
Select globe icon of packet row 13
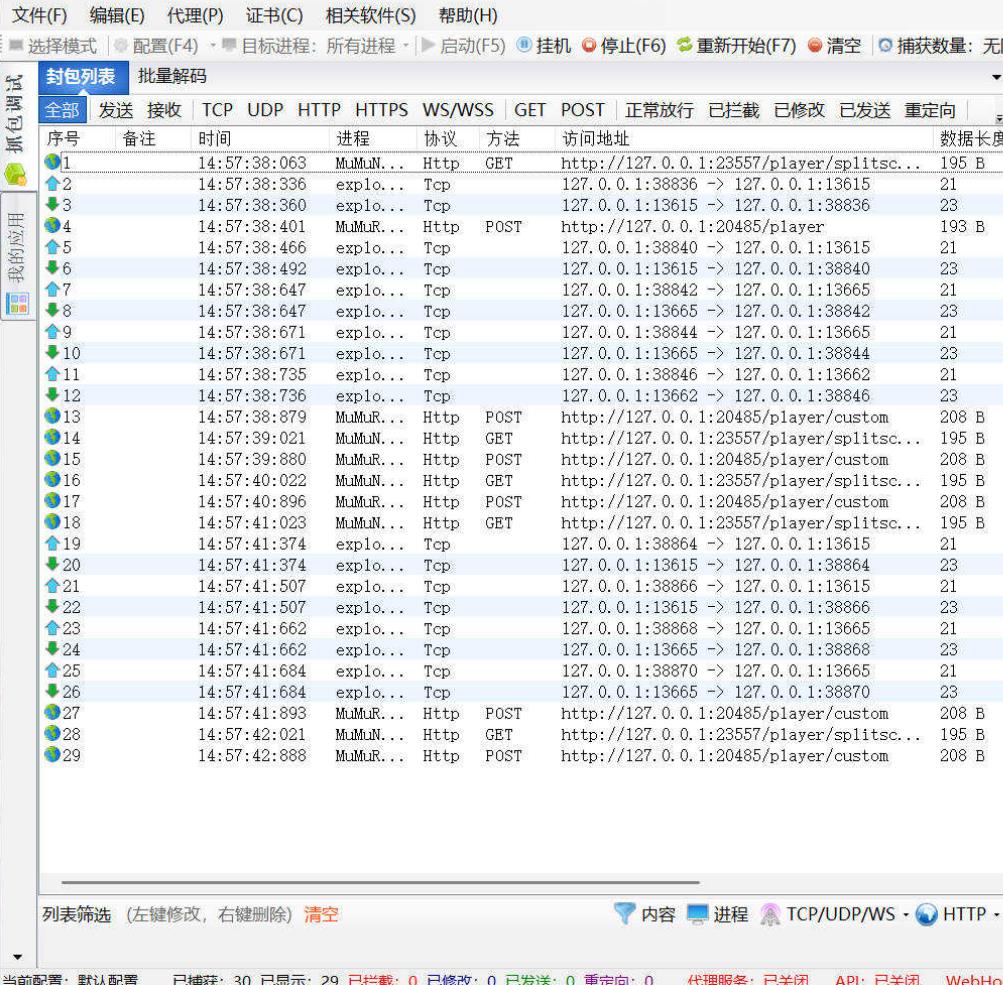click(x=52, y=416)
